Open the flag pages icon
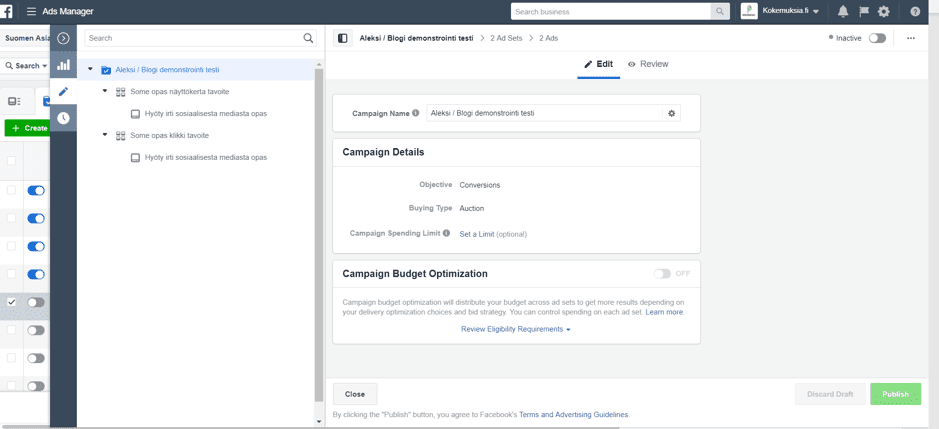 [864, 11]
